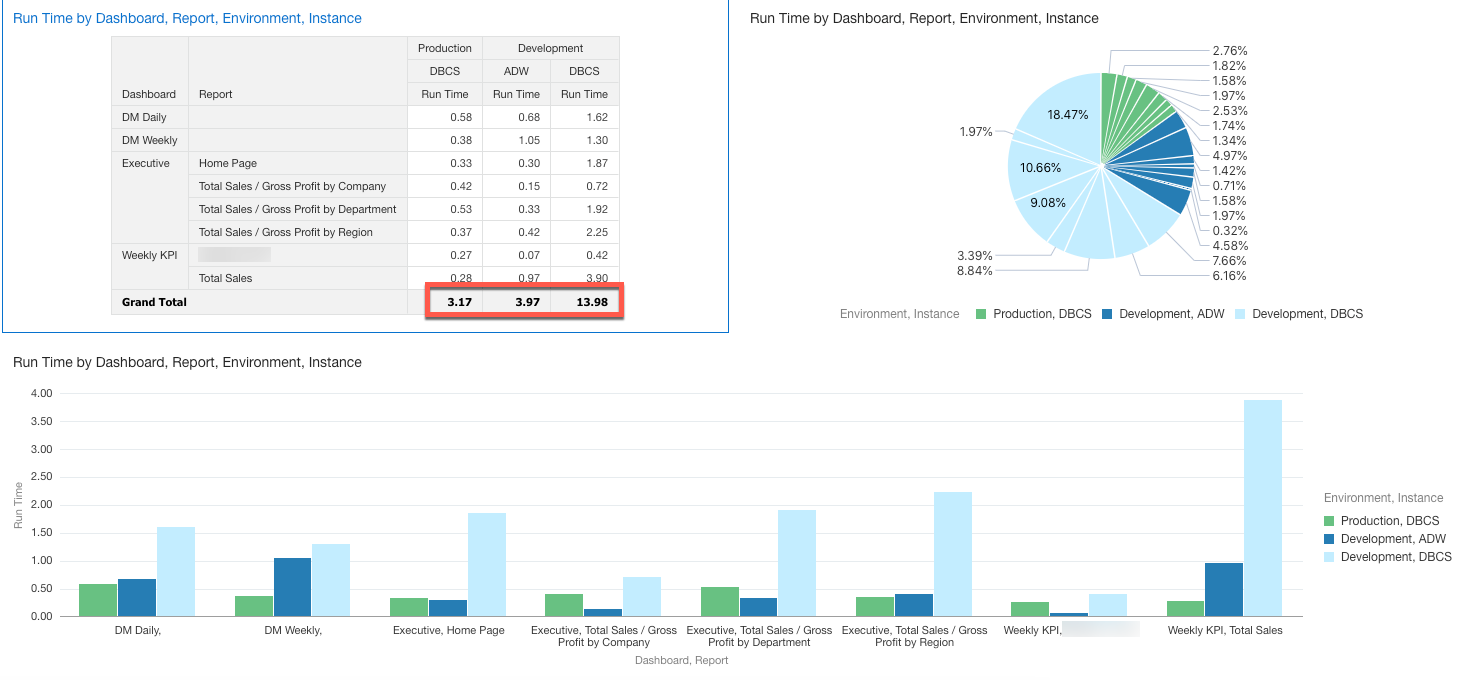Click the Grand Total value 13.98
The width and height of the screenshot is (1462, 680).
click(584, 302)
